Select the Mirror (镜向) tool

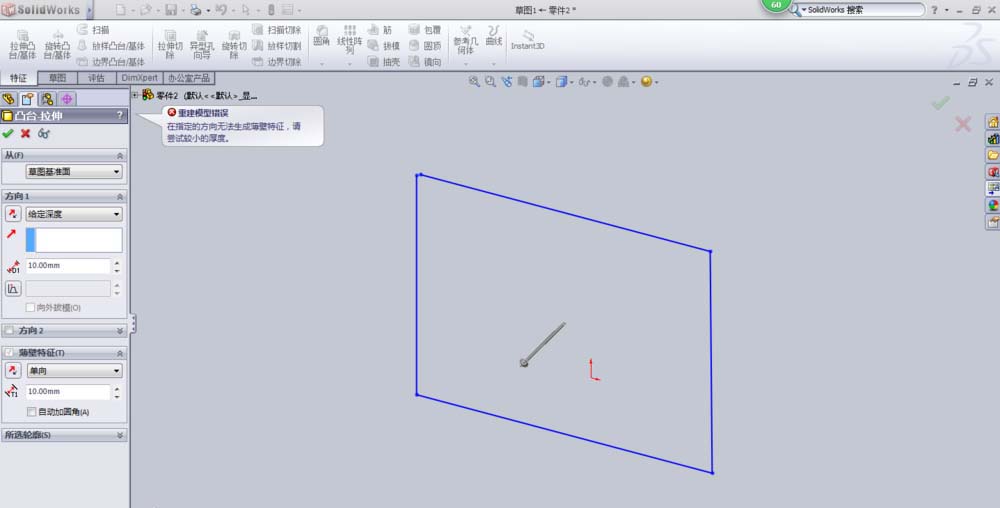[425, 62]
